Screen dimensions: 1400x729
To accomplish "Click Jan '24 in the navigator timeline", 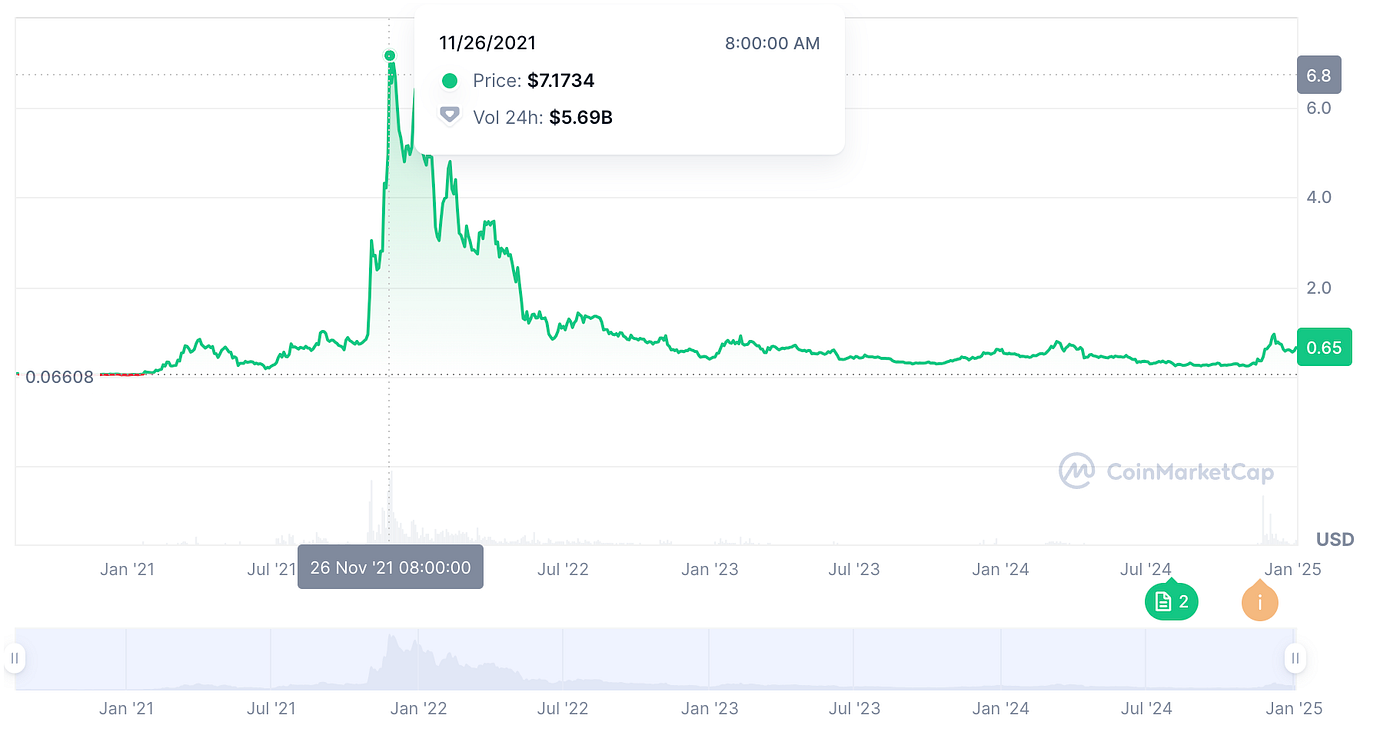I will (1001, 708).
